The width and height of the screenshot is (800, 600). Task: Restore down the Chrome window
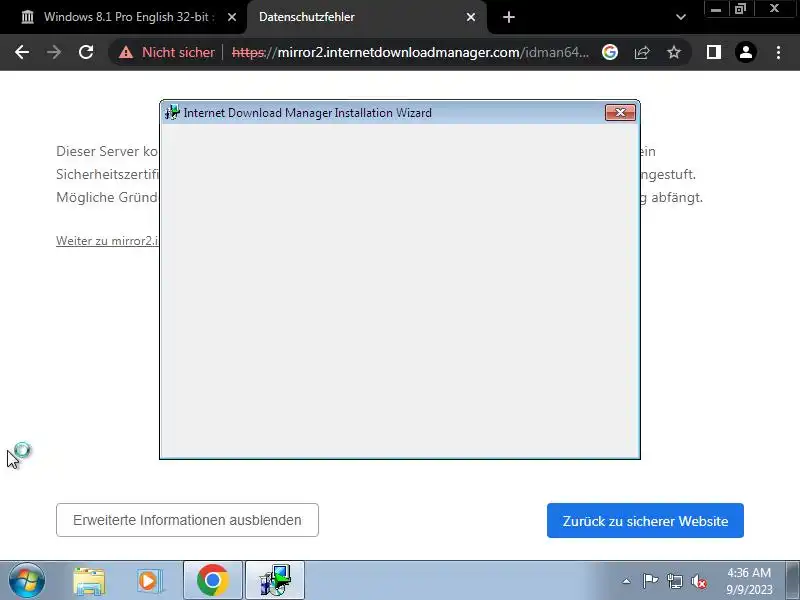coord(741,9)
